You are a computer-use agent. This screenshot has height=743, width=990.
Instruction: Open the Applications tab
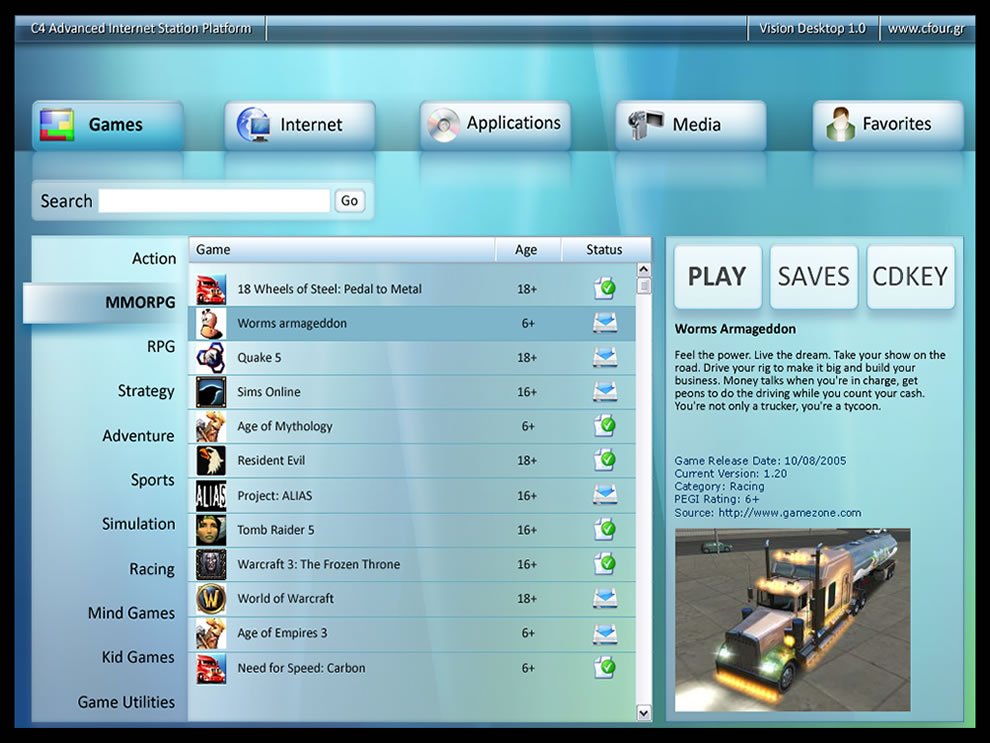pyautogui.click(x=495, y=125)
